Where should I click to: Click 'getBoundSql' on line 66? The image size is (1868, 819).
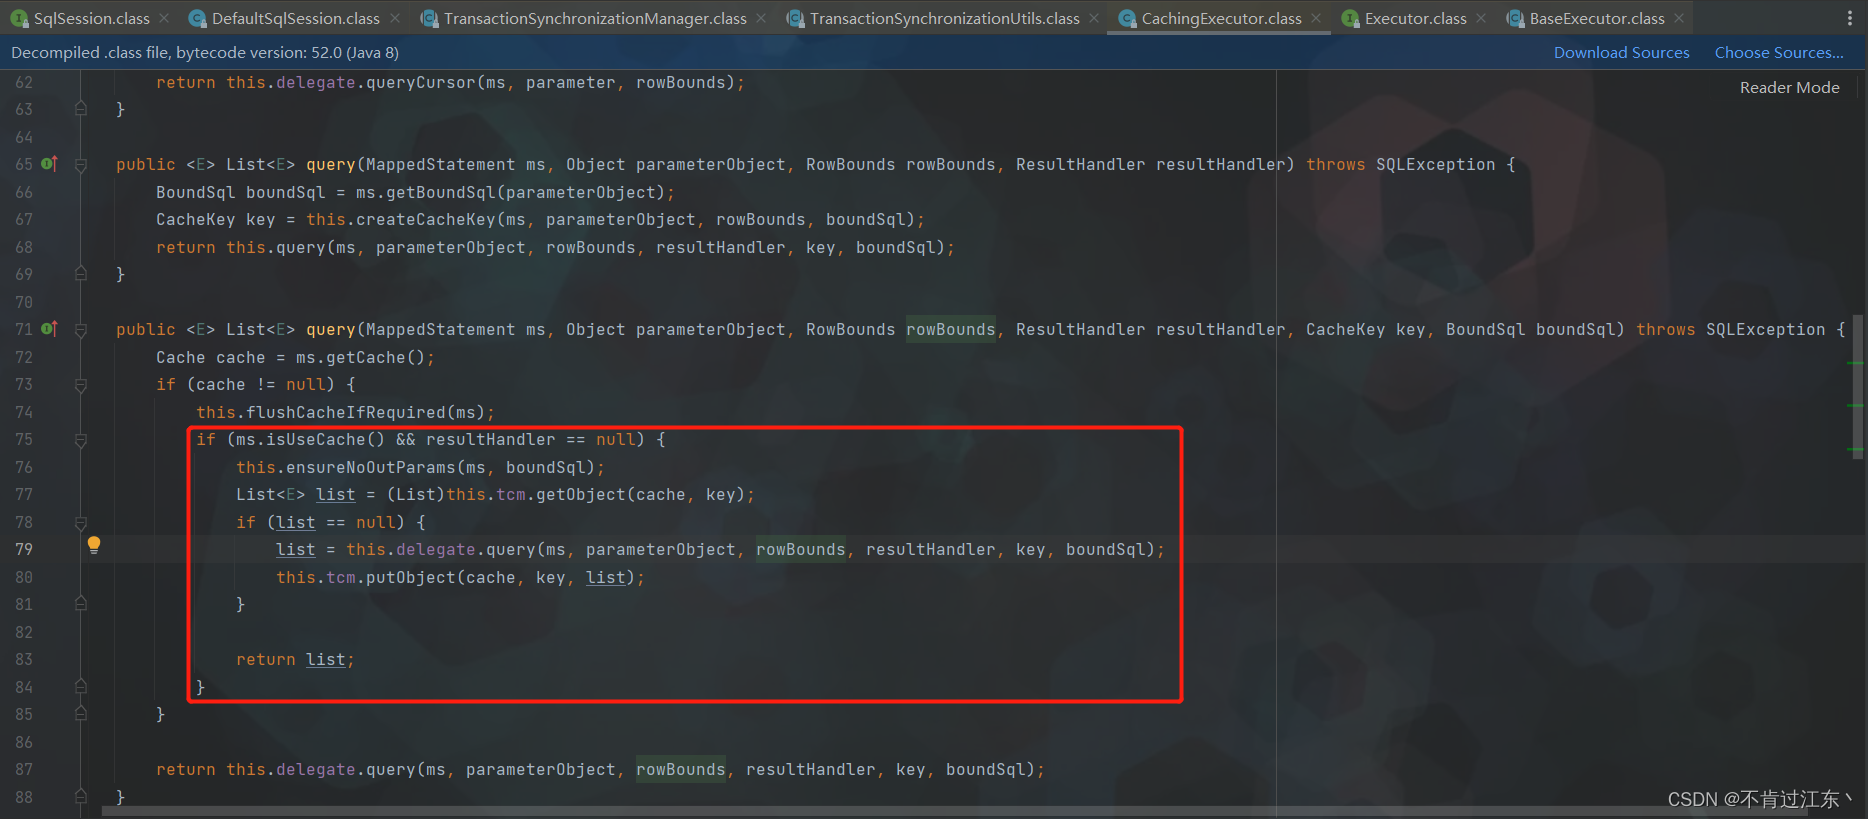[441, 192]
